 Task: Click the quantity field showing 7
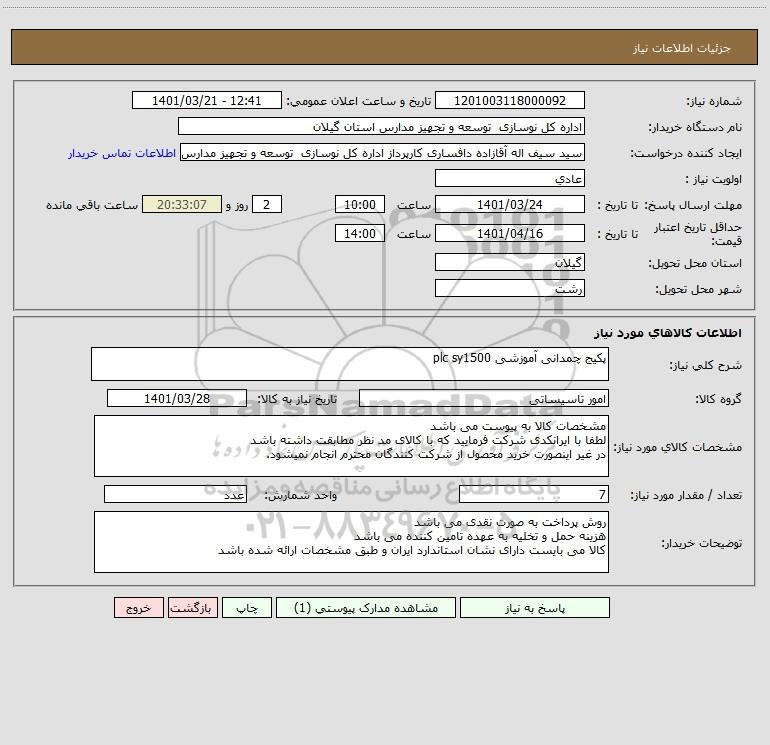click(534, 494)
